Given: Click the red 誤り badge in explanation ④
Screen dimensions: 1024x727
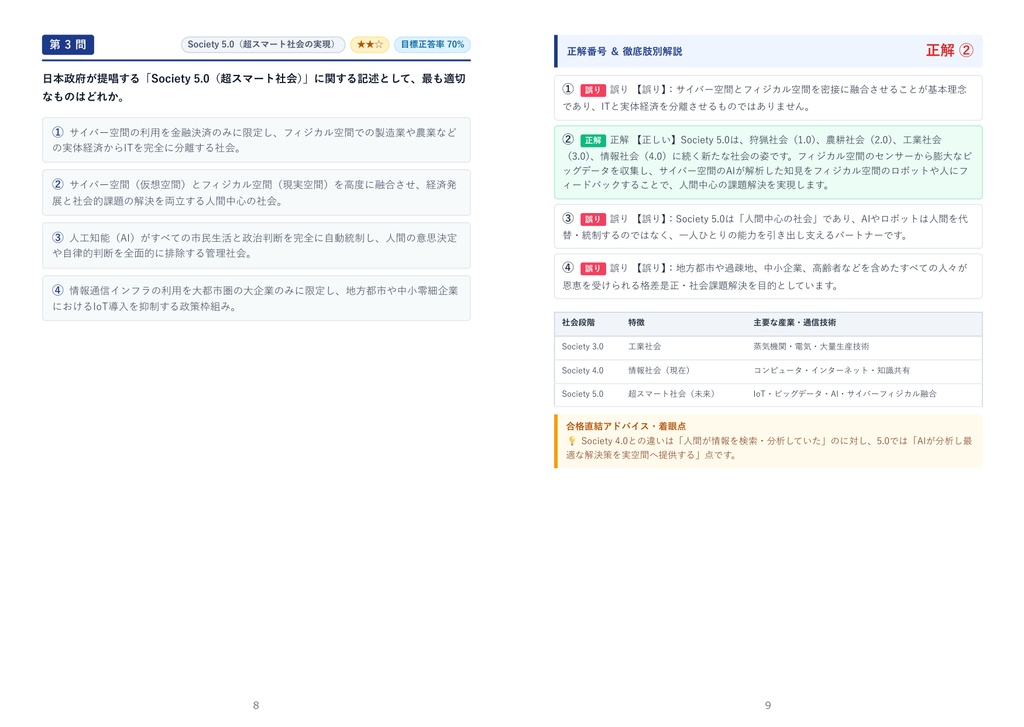Looking at the screenshot, I should pos(592,268).
